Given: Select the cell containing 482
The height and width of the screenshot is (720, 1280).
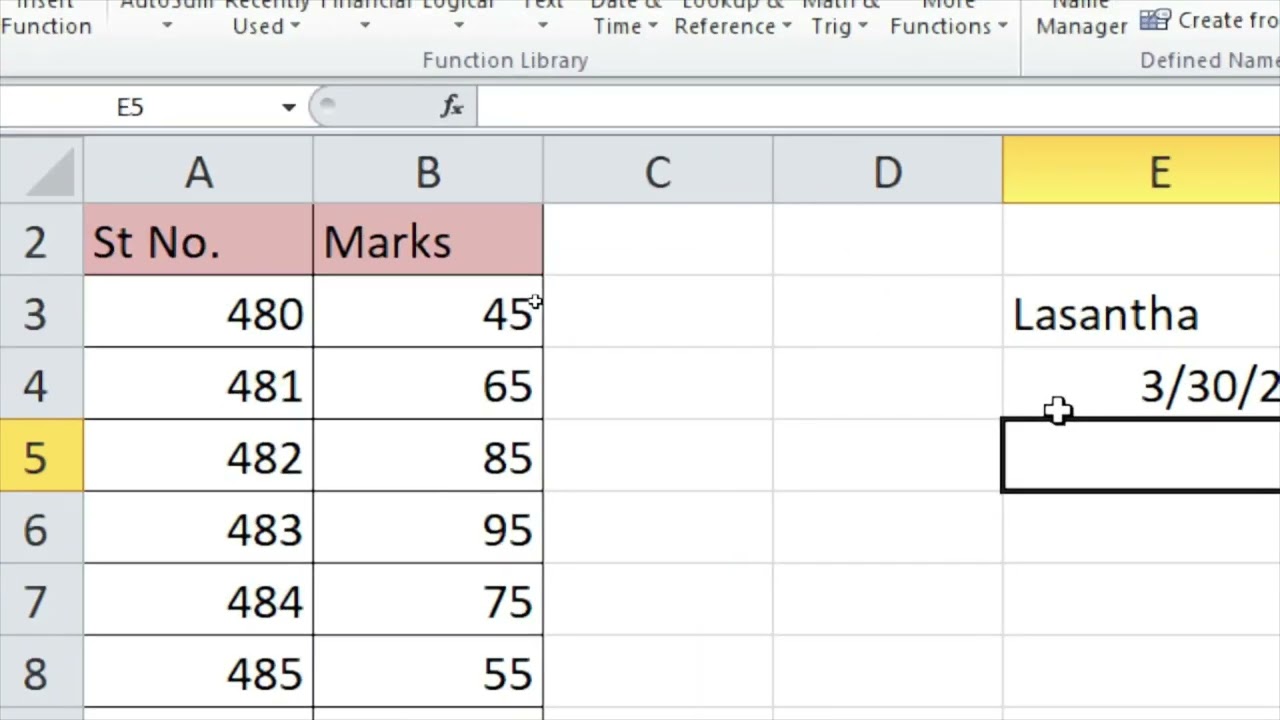Looking at the screenshot, I should tap(198, 456).
